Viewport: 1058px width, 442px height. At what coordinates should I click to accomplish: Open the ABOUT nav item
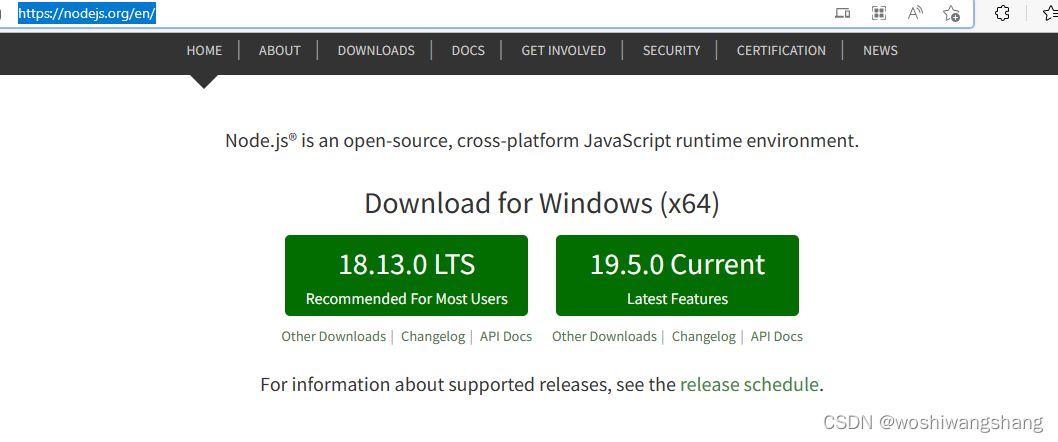(279, 51)
